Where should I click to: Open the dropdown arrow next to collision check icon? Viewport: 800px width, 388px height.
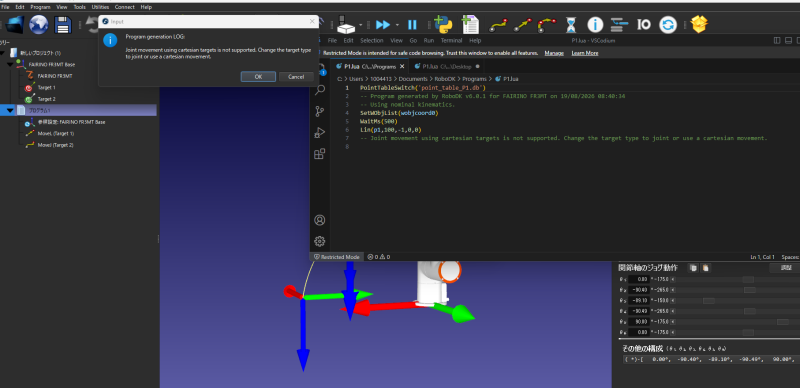coord(361,25)
